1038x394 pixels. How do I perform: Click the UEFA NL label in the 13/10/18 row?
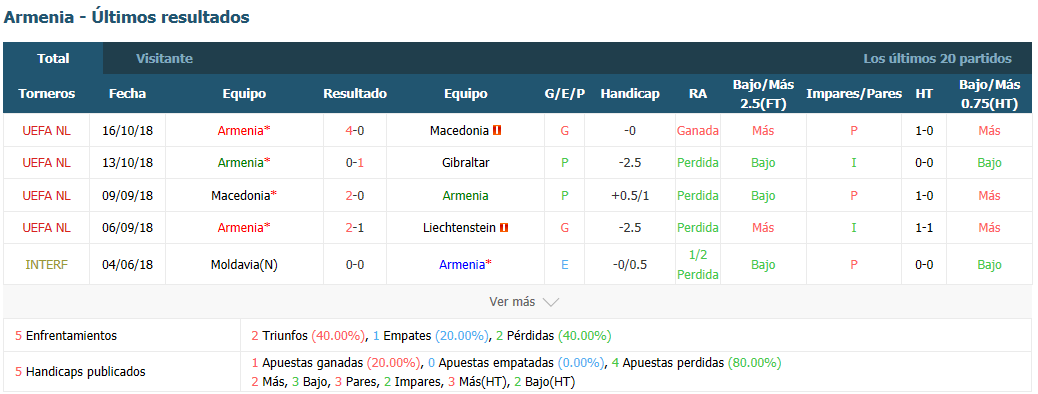pos(46,163)
